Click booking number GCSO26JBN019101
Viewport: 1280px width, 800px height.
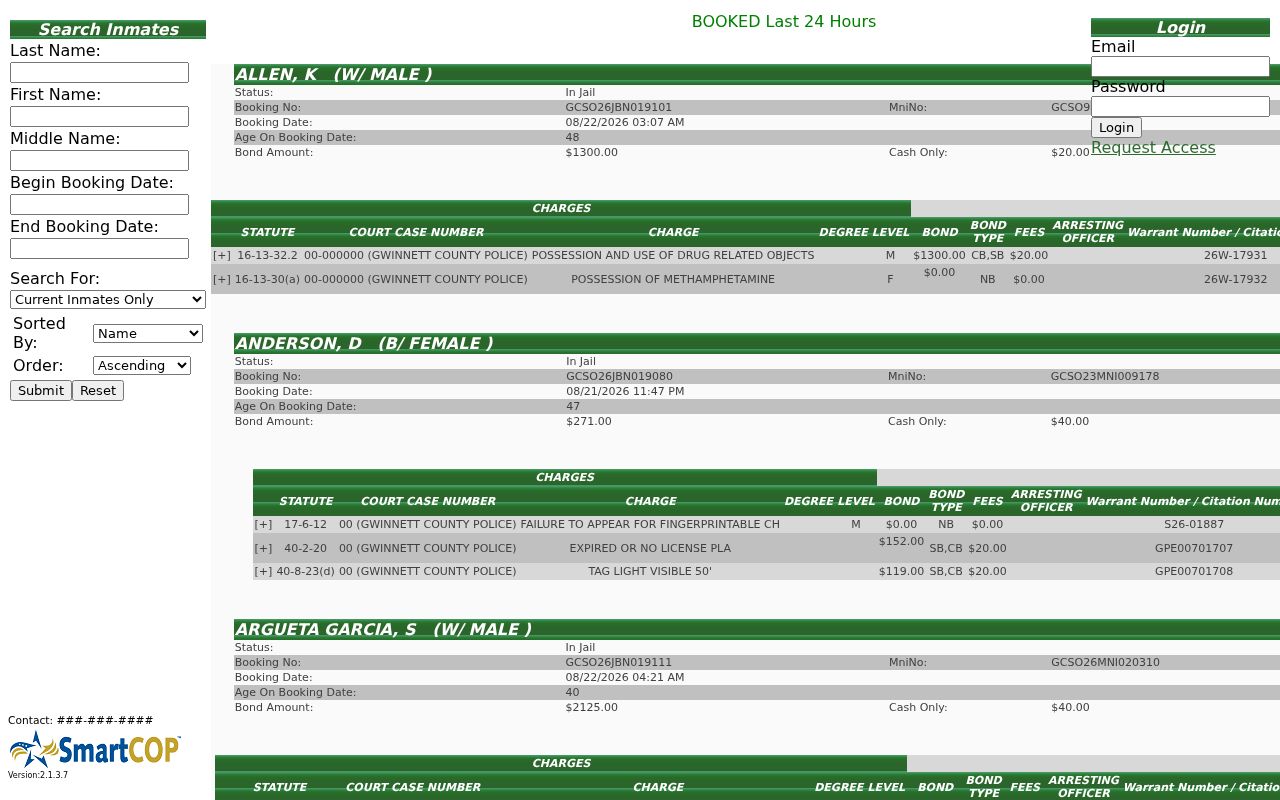(619, 107)
